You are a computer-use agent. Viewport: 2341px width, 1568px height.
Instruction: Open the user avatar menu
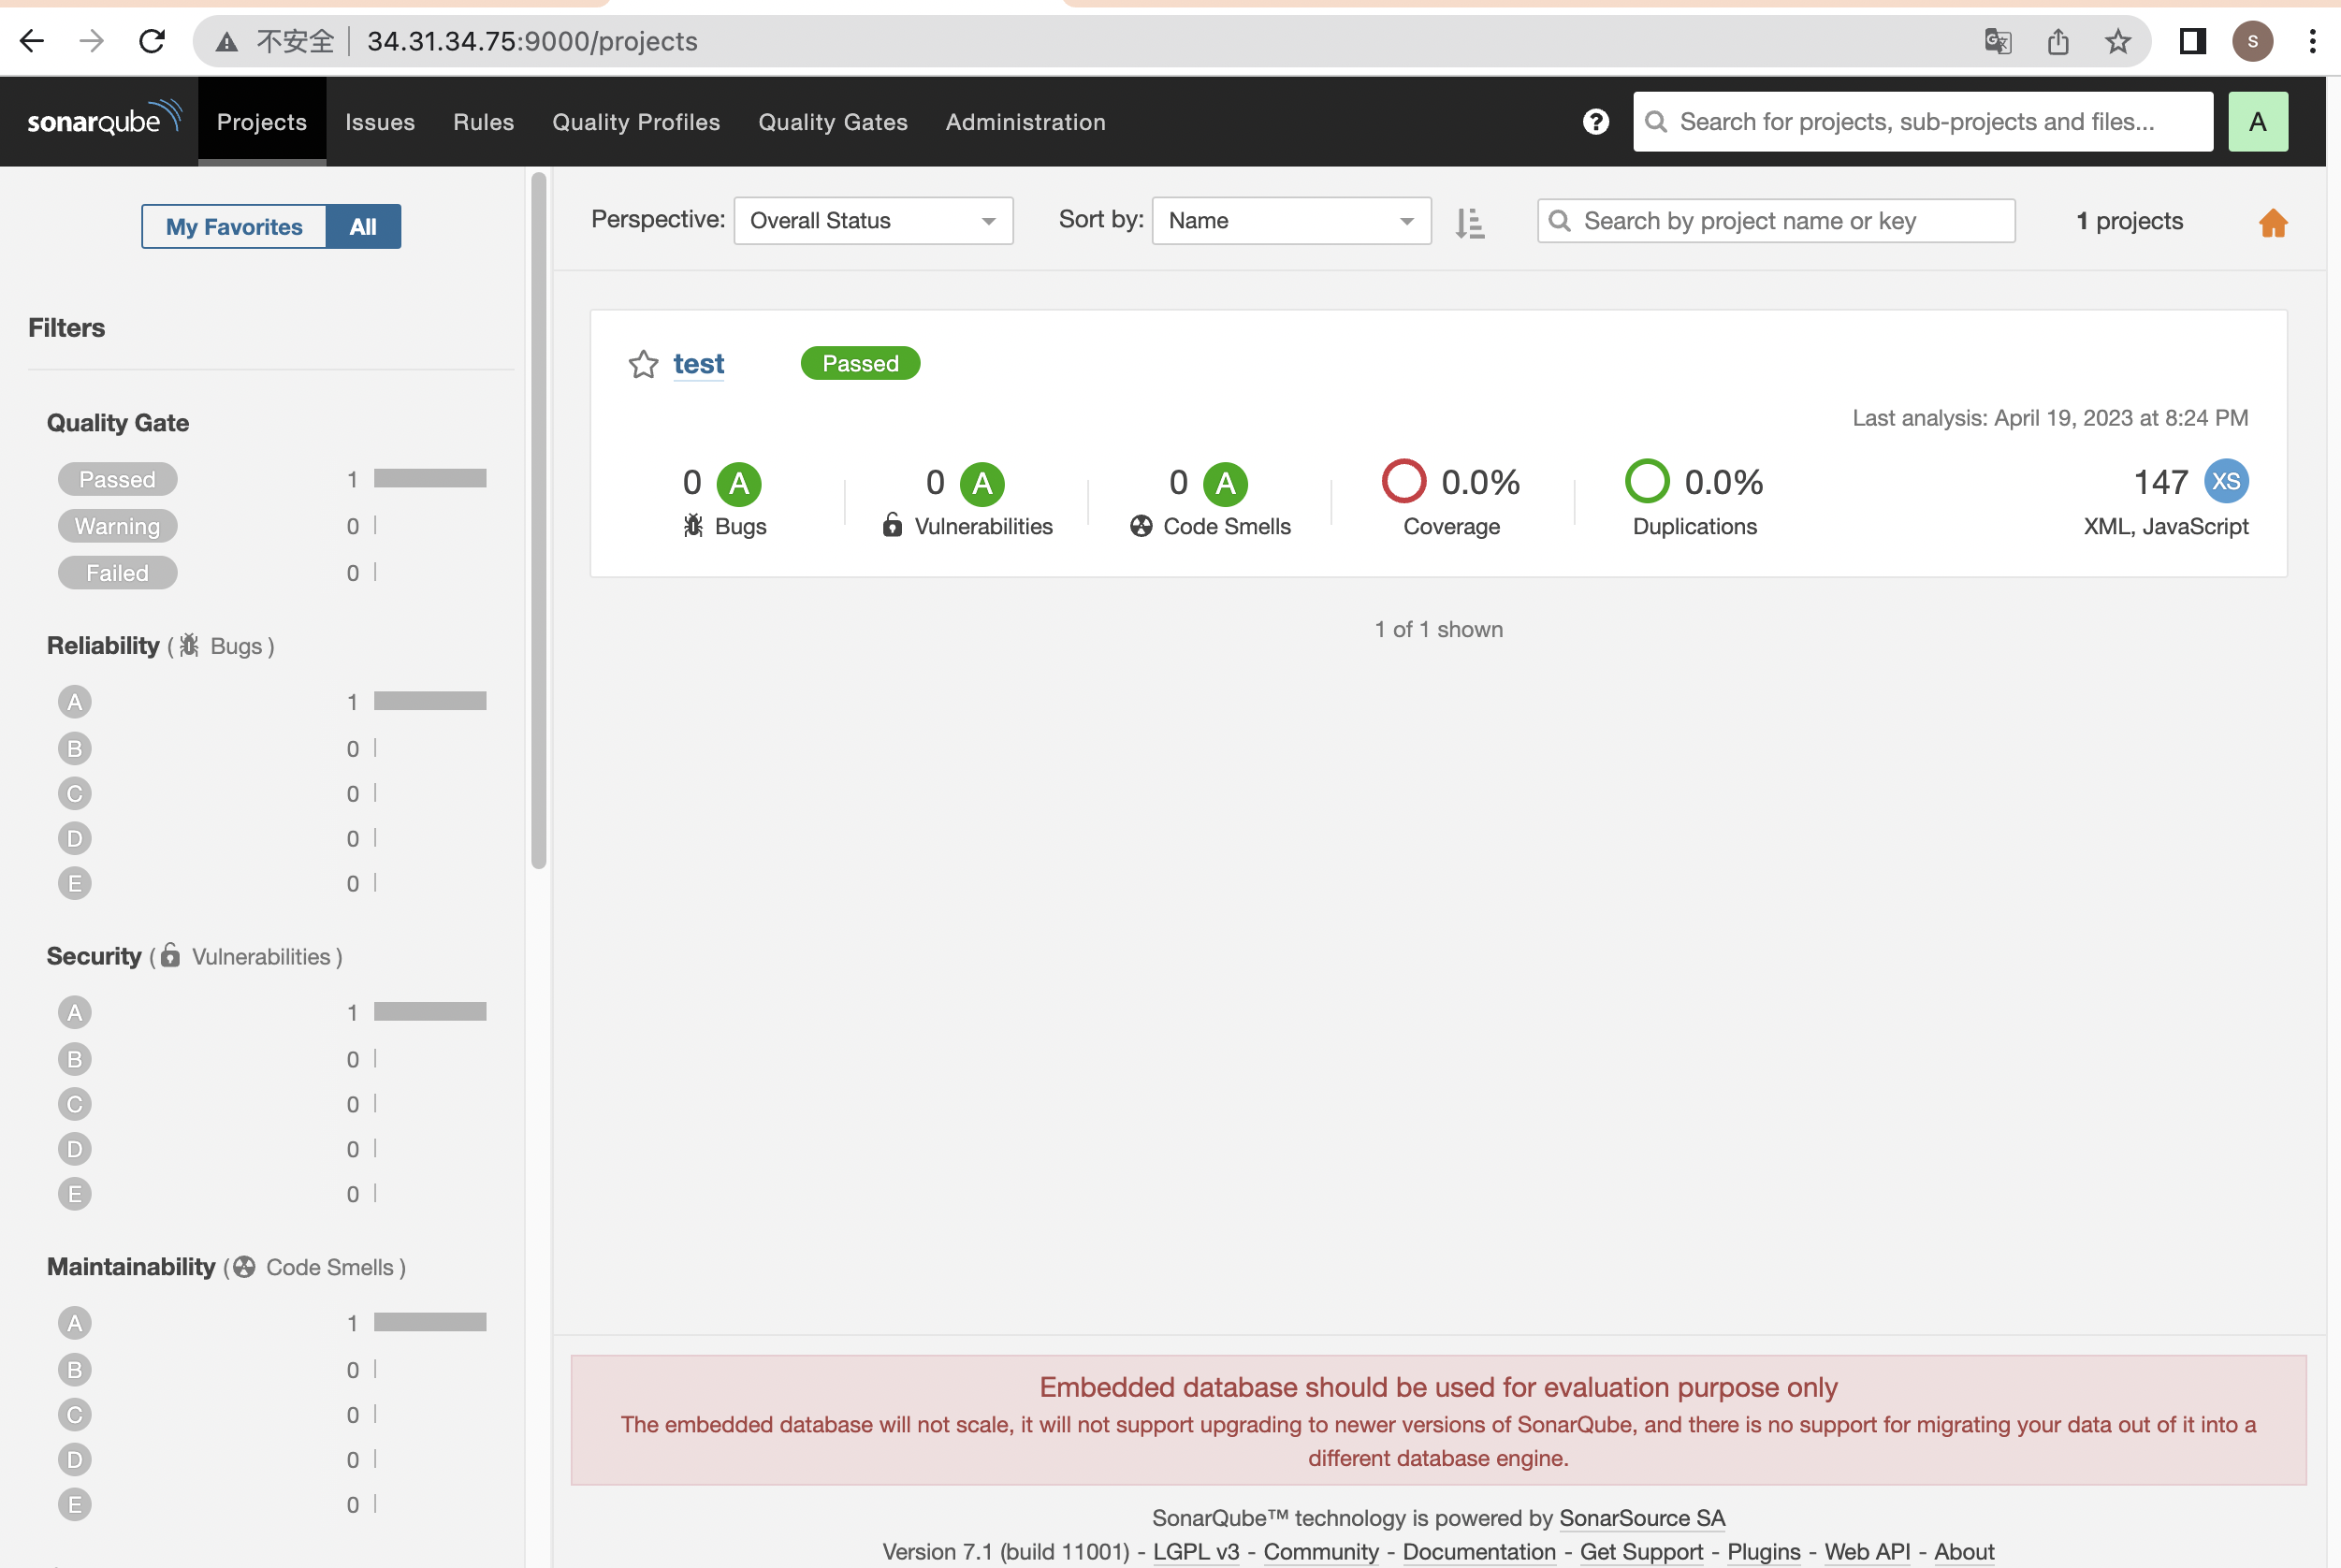2257,121
